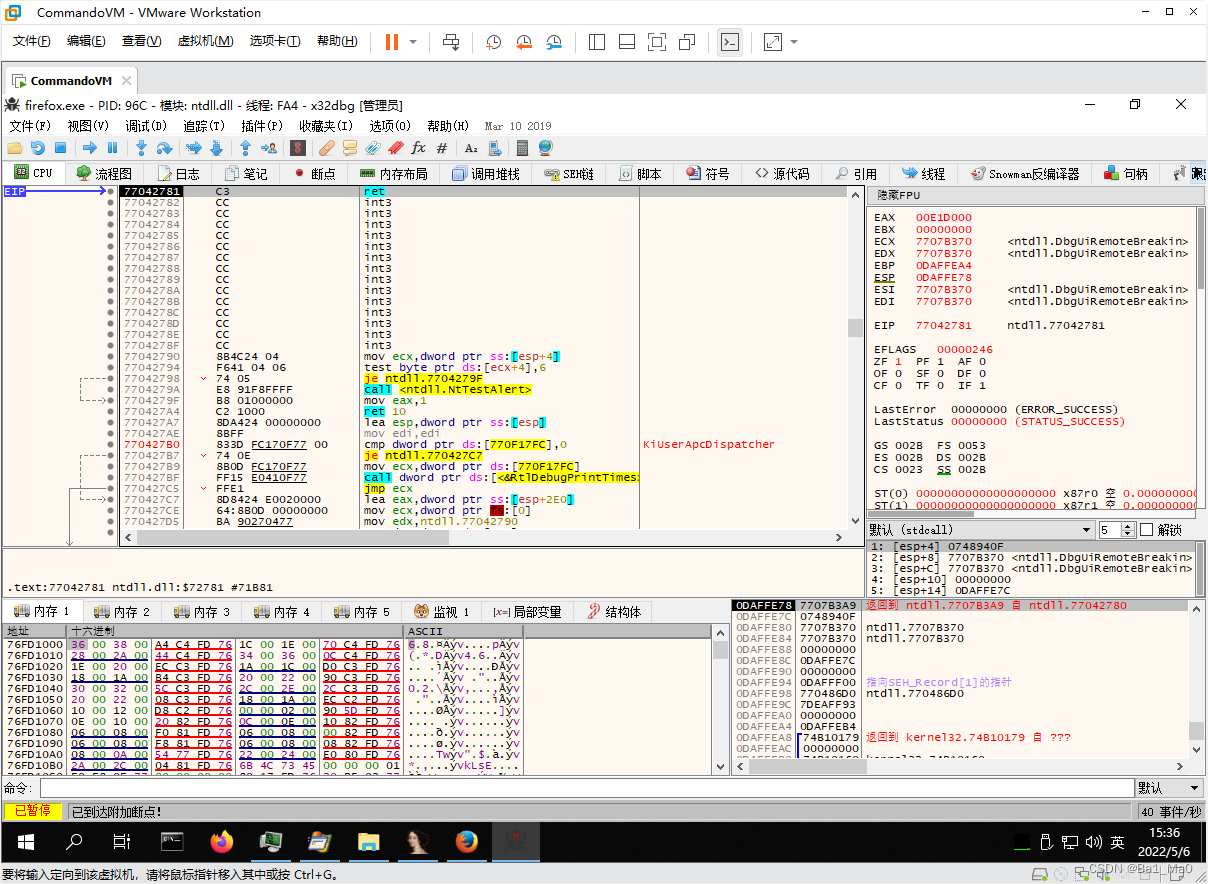The width and height of the screenshot is (1208, 884).
Task: Open the 调试(D) menu in x32dbg
Action: (146, 126)
